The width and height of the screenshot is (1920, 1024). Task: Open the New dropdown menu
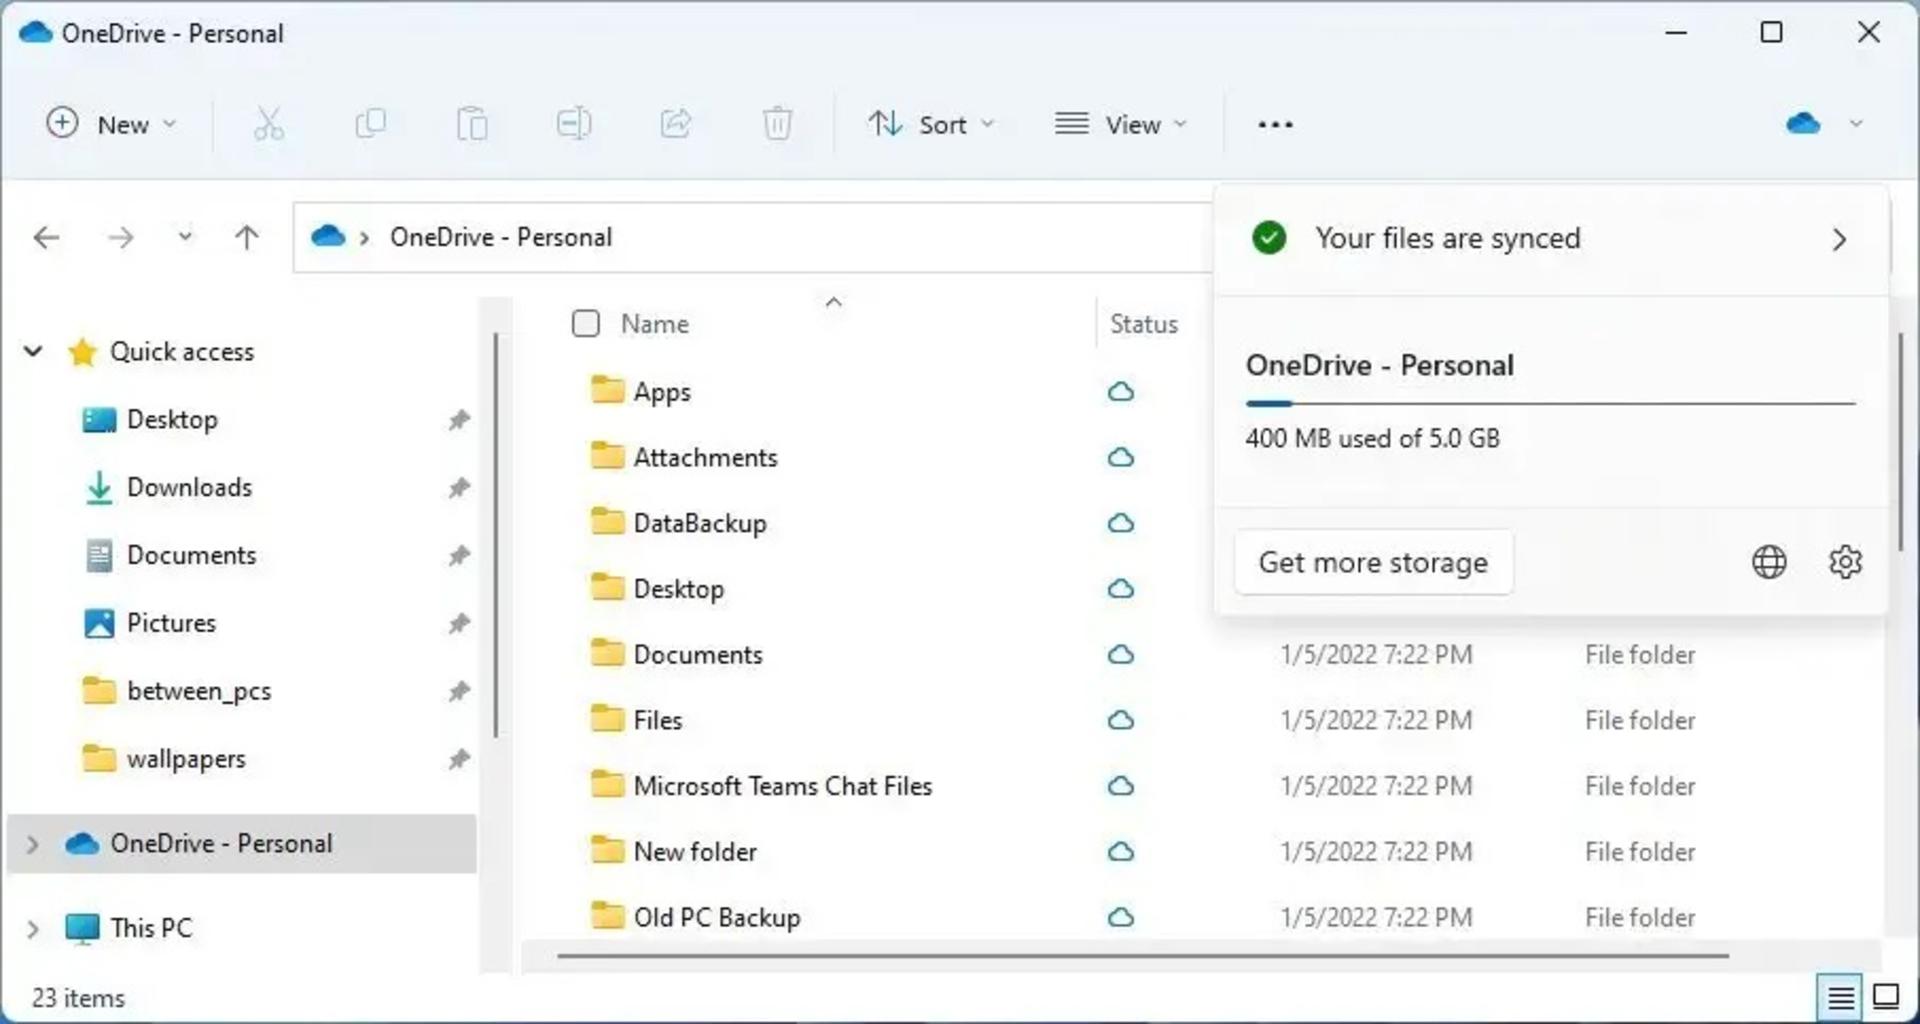(112, 124)
